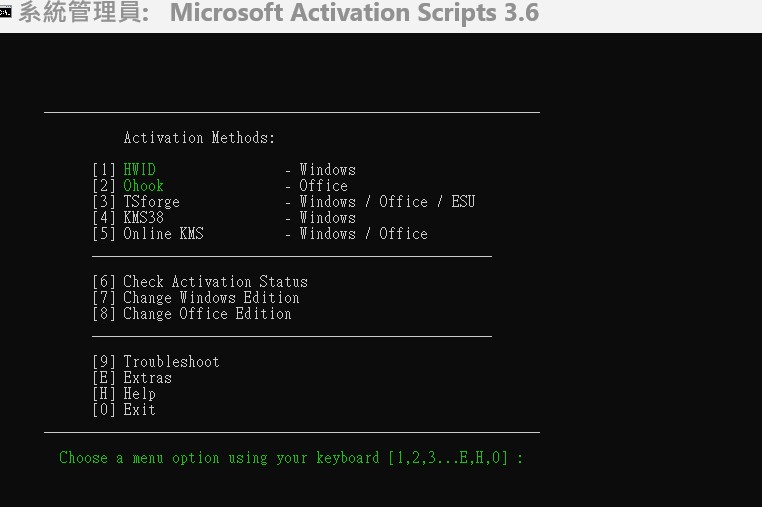Choose the KMS38 Windows option
Screen dimensions: 762x507
click(x=143, y=218)
